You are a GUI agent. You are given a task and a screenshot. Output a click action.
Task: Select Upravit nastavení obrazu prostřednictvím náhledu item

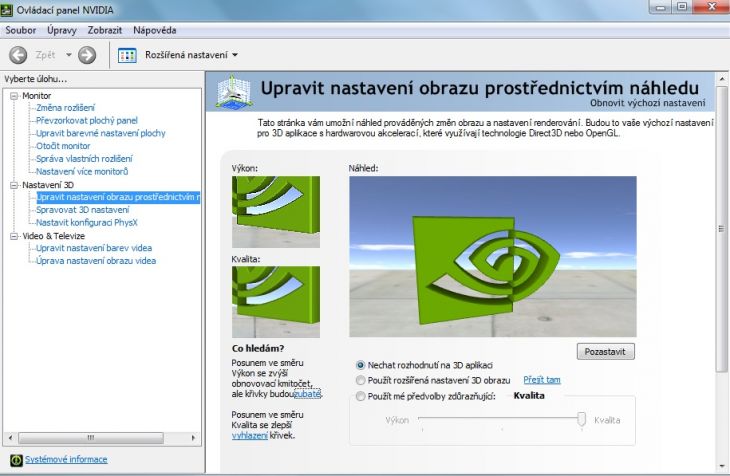pos(118,197)
